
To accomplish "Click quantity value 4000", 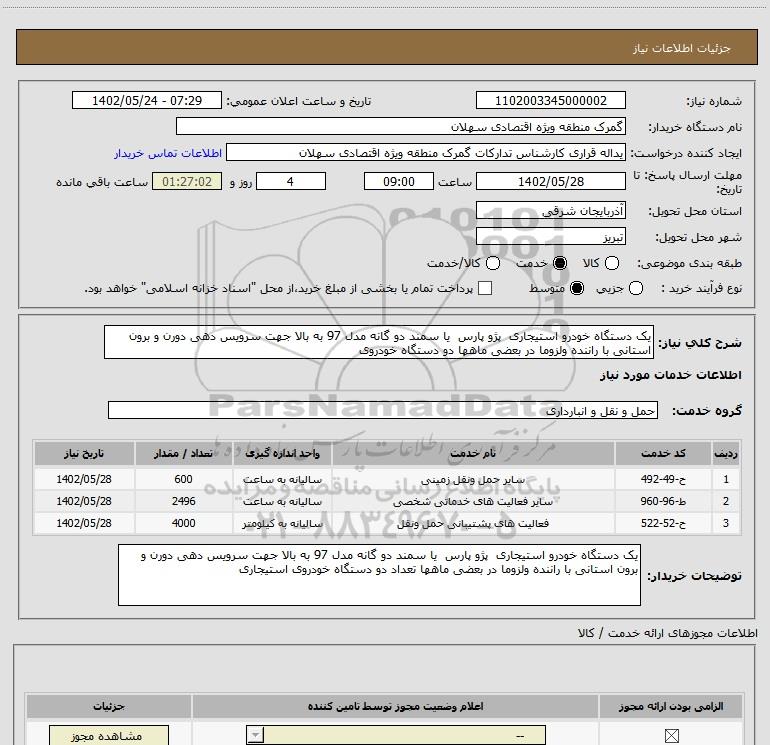I will 183,524.
